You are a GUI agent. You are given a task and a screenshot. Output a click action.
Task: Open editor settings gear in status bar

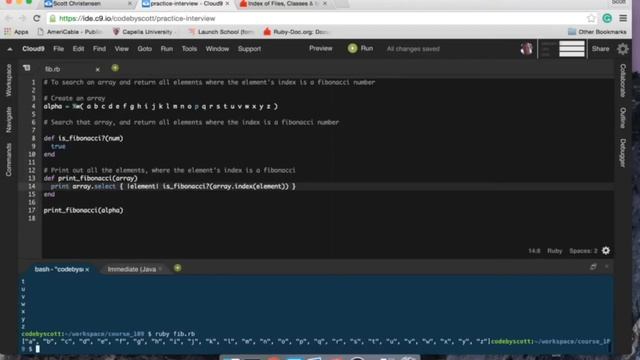coord(606,251)
